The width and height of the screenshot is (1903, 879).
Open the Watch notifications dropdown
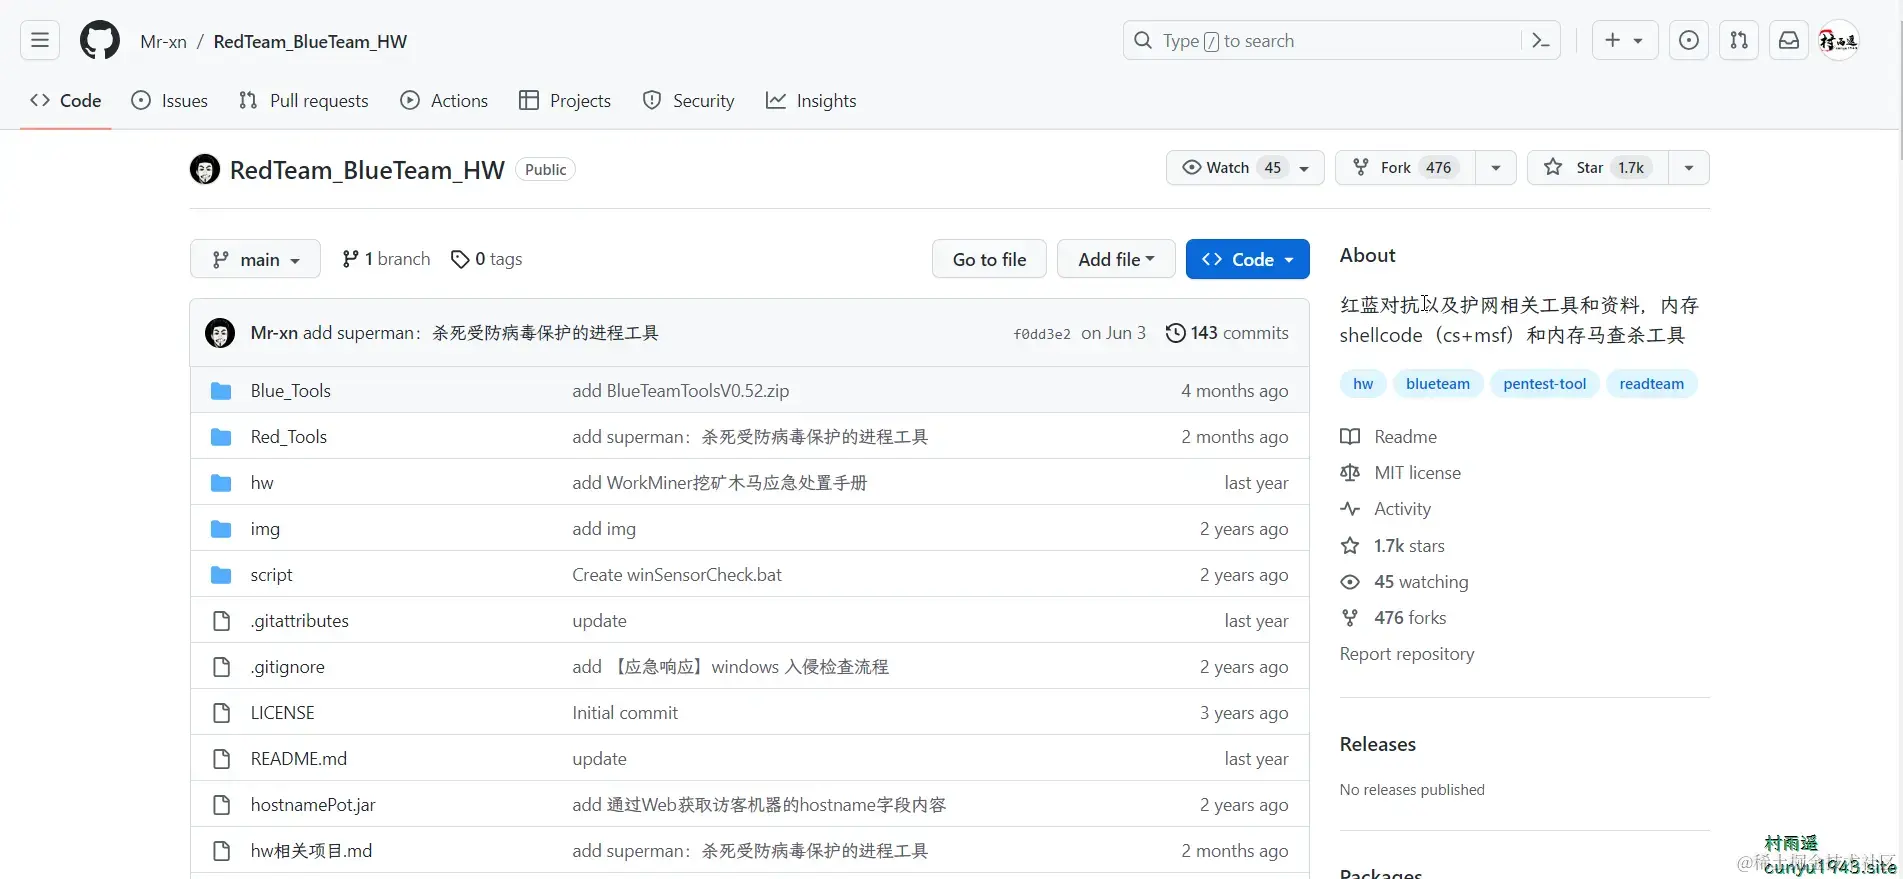tap(1245, 168)
